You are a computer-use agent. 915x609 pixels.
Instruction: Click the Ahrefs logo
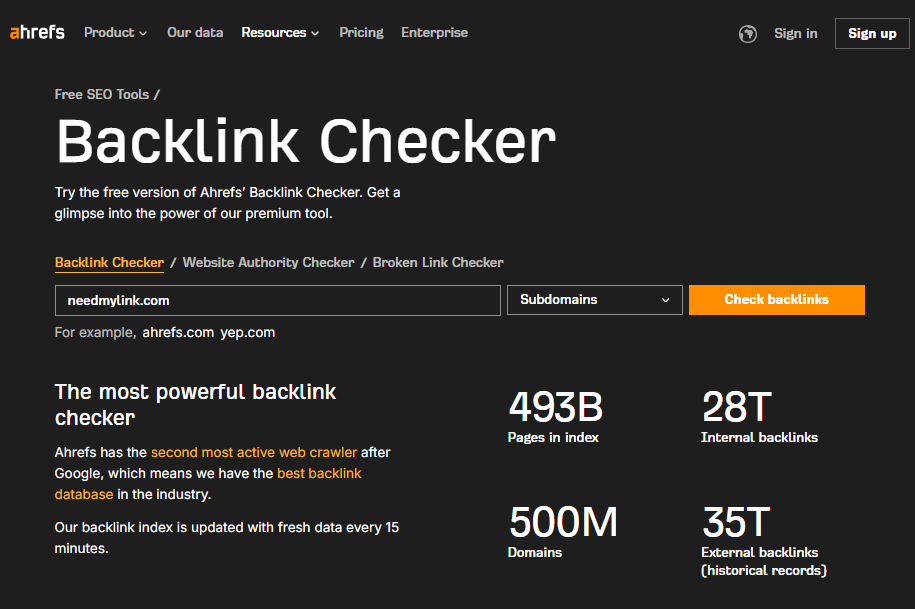point(37,32)
